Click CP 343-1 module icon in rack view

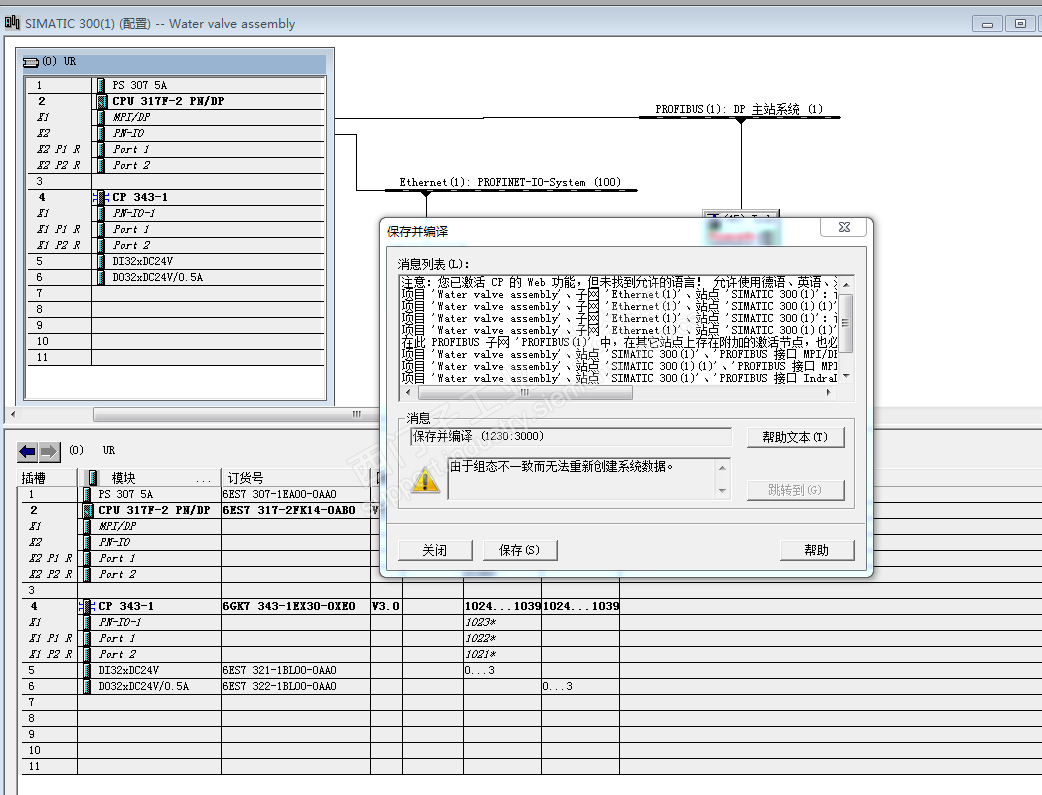[x=102, y=197]
